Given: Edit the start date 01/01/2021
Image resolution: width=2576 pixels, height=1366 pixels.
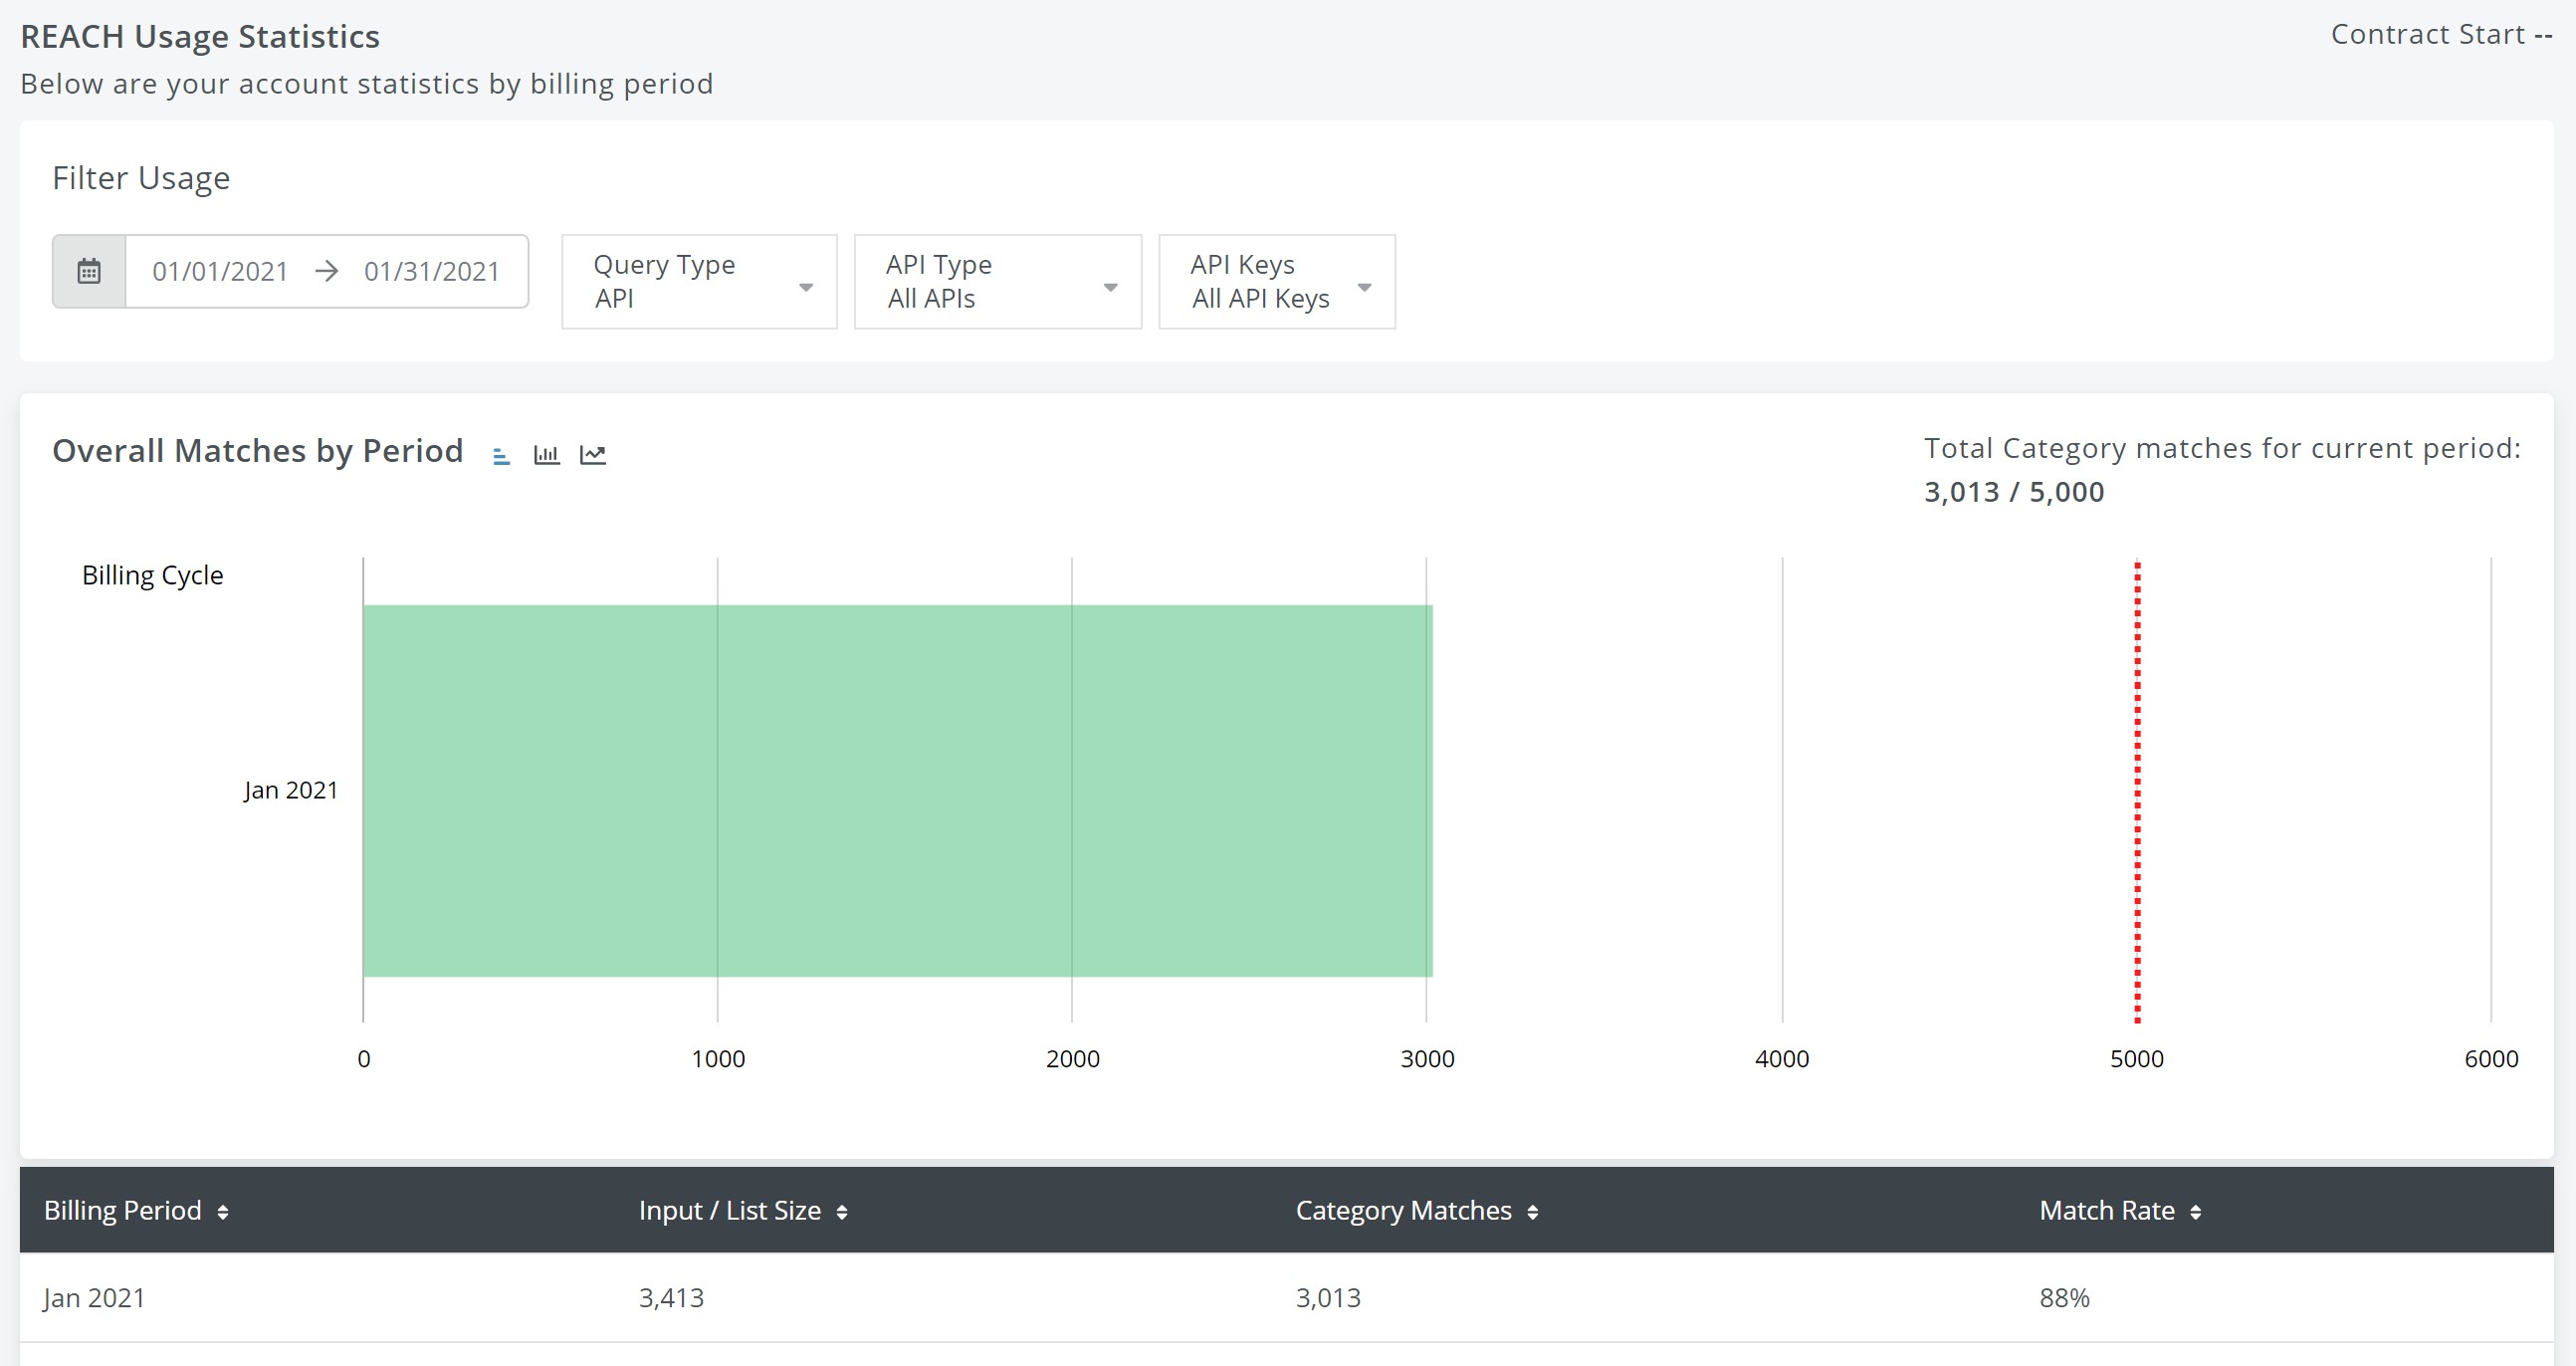Looking at the screenshot, I should pos(220,272).
